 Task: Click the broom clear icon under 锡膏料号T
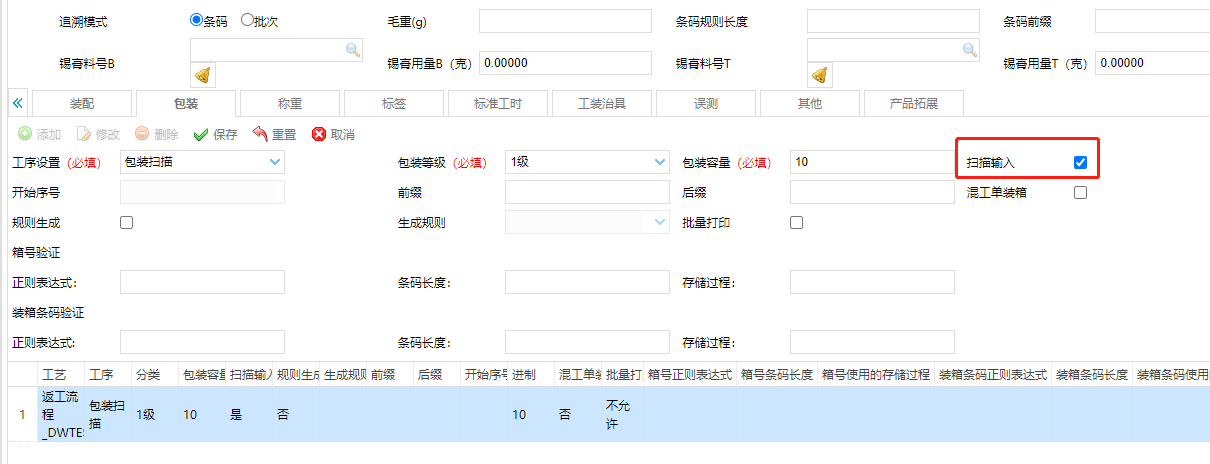tap(819, 75)
